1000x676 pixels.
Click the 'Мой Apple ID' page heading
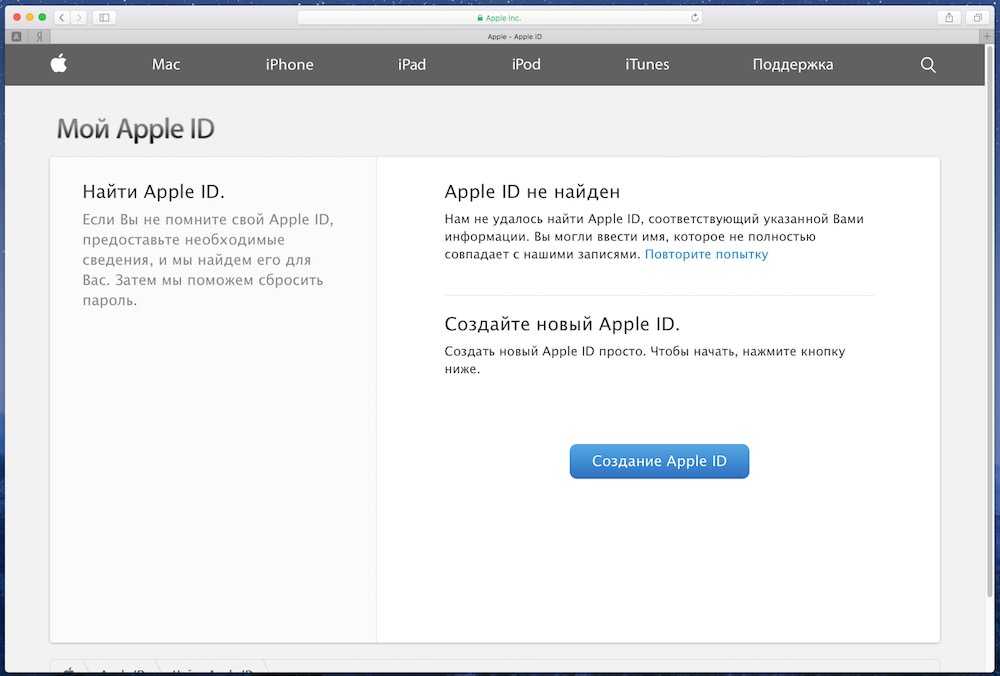coord(136,129)
